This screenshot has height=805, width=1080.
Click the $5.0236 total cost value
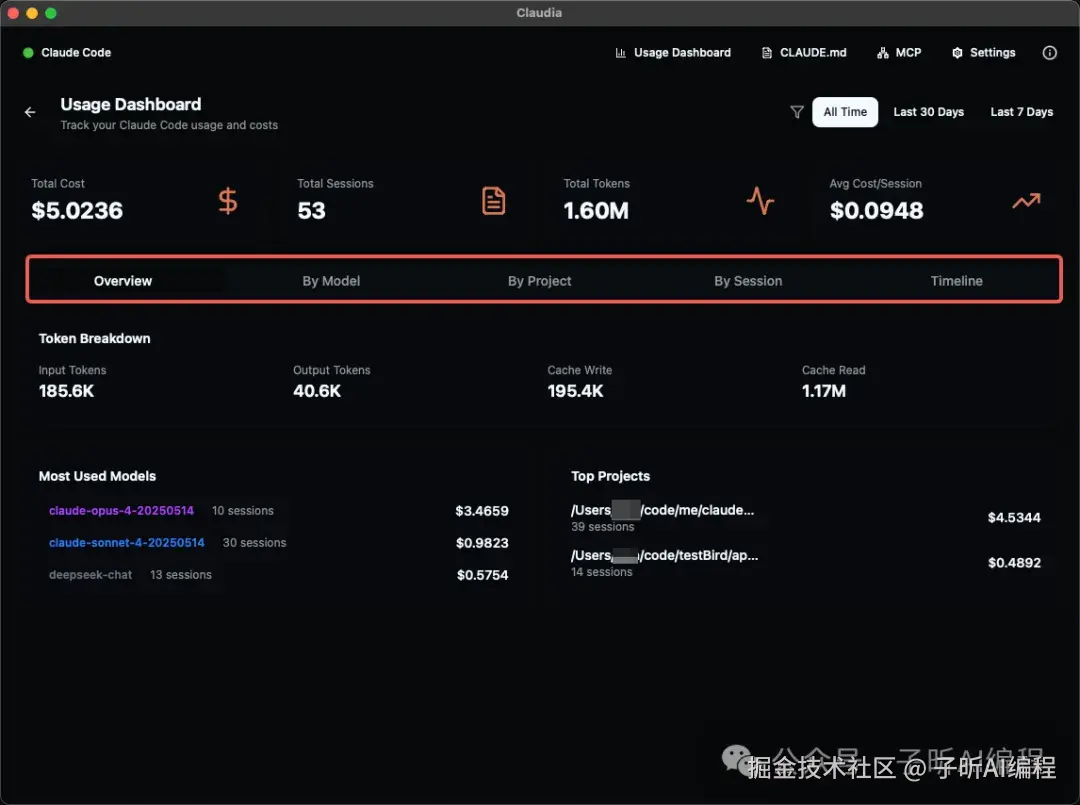click(x=77, y=211)
